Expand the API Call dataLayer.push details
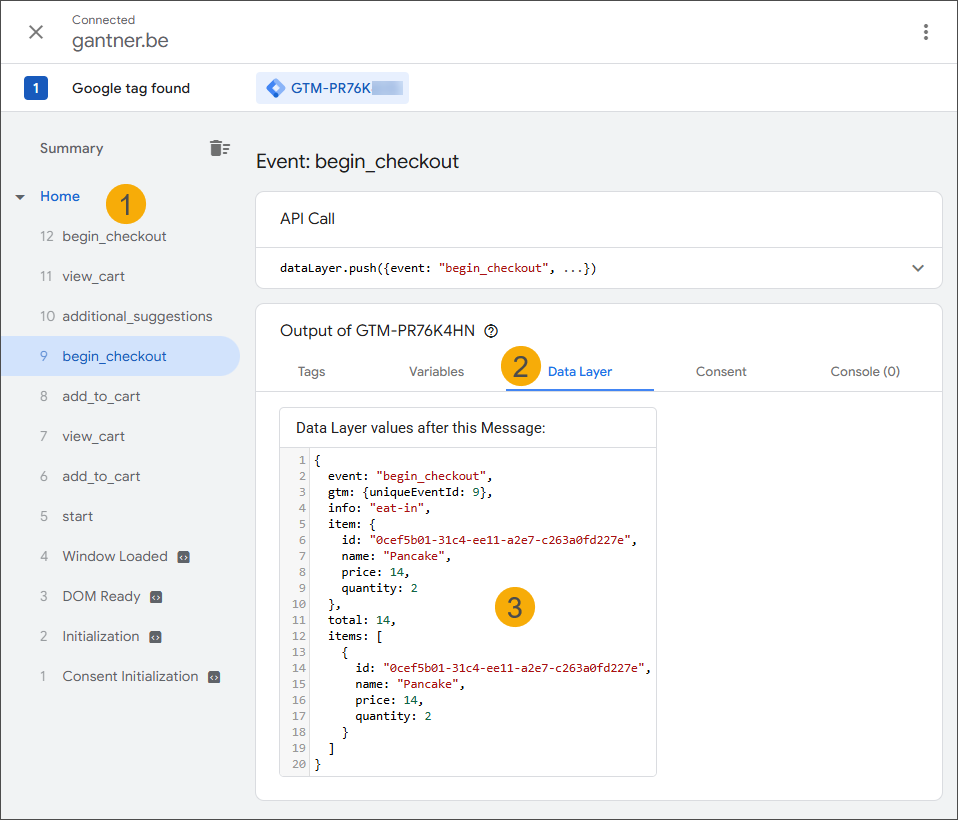958x820 pixels. 917,268
